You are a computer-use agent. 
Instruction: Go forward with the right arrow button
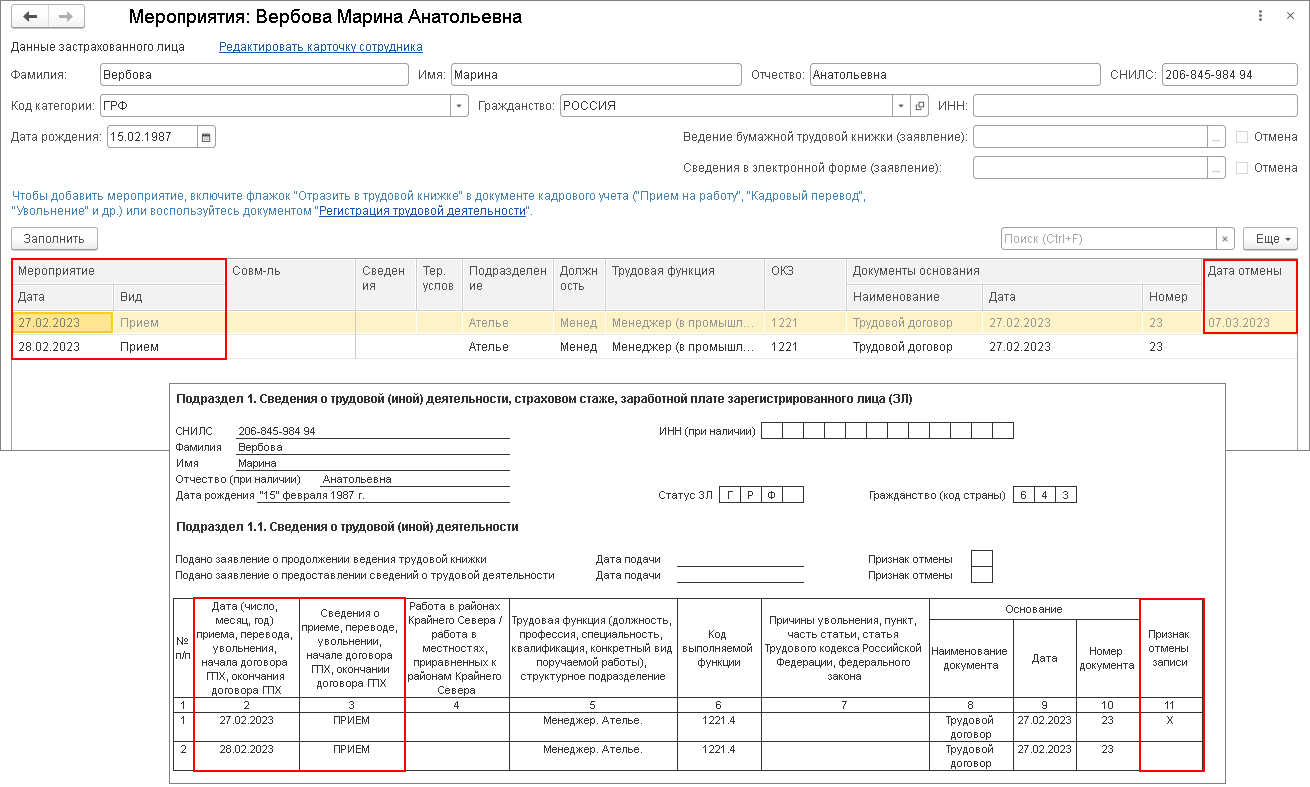click(66, 17)
